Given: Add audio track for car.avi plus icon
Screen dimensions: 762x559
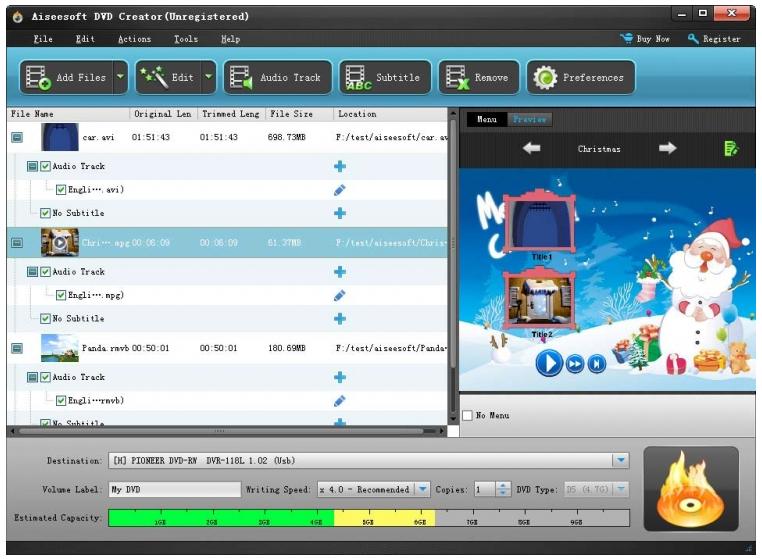Looking at the screenshot, I should coord(340,166).
